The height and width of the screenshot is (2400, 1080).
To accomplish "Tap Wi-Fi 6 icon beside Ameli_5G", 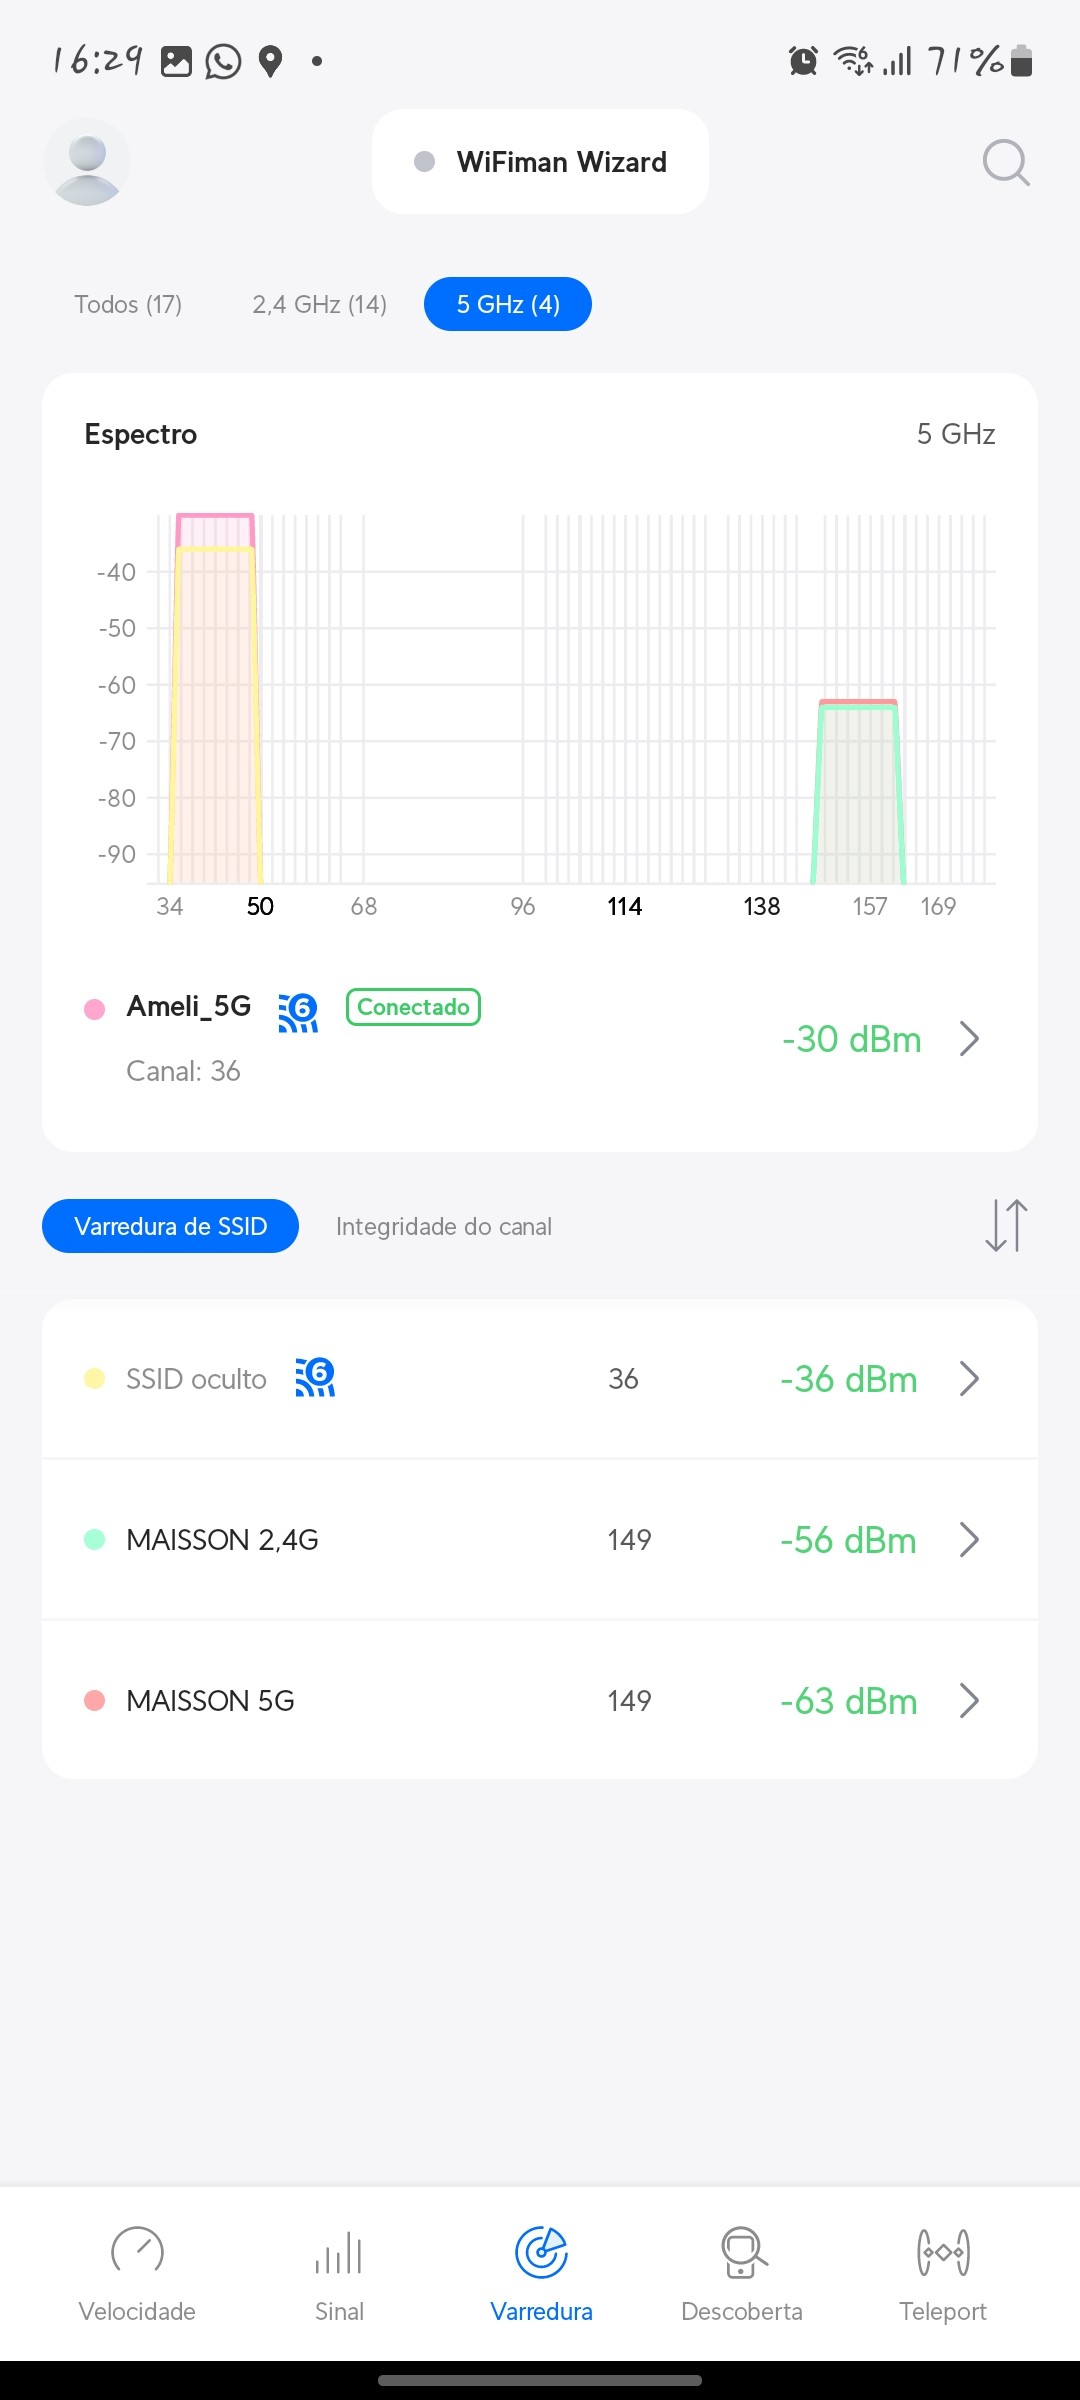I will point(298,1013).
